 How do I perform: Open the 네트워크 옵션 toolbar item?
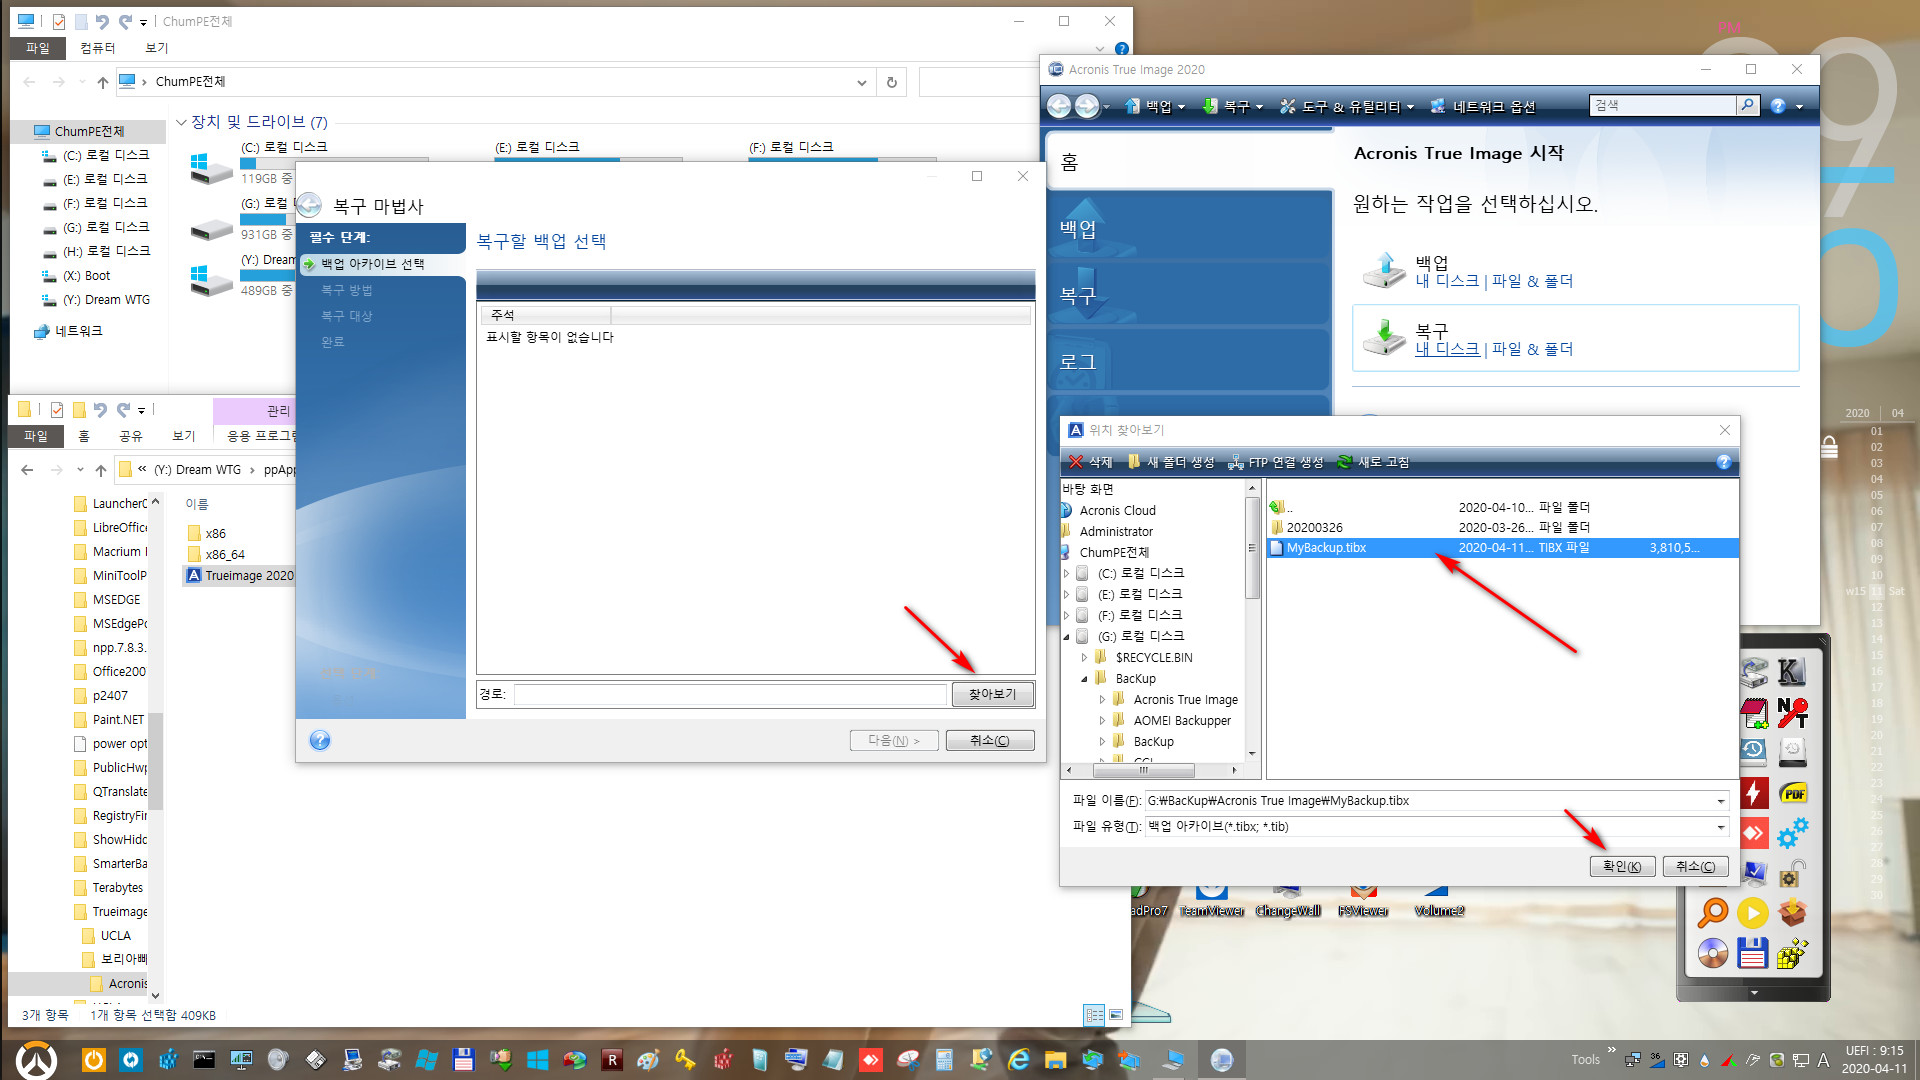coord(1483,106)
